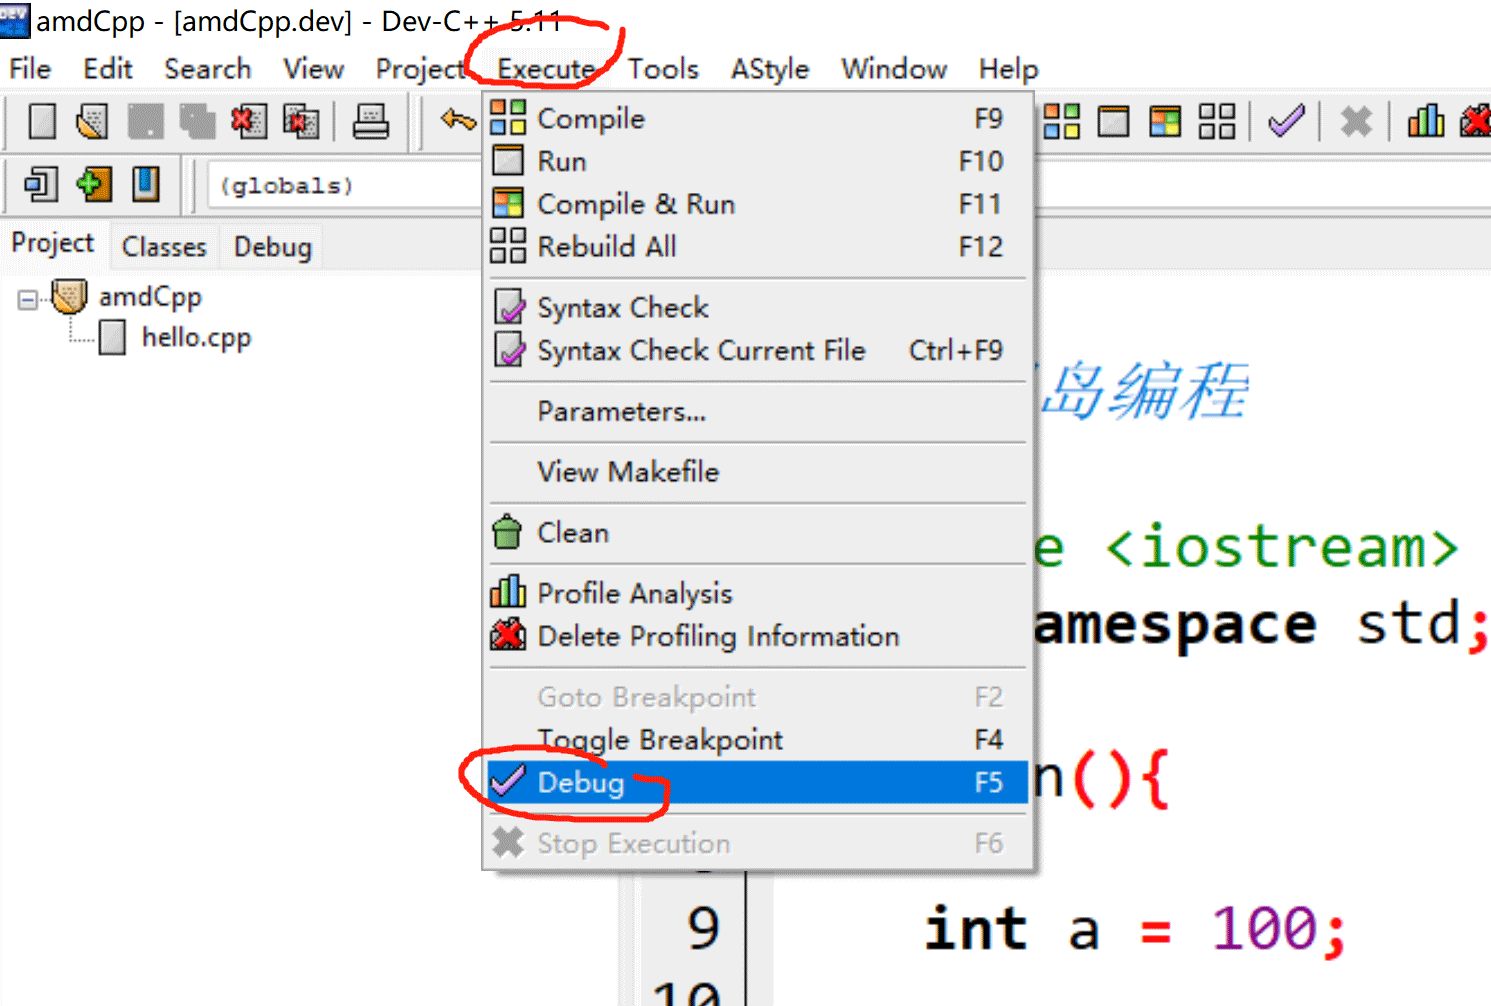Select Profile Analysis menu entry
This screenshot has height=1006, width=1491.
(x=758, y=594)
